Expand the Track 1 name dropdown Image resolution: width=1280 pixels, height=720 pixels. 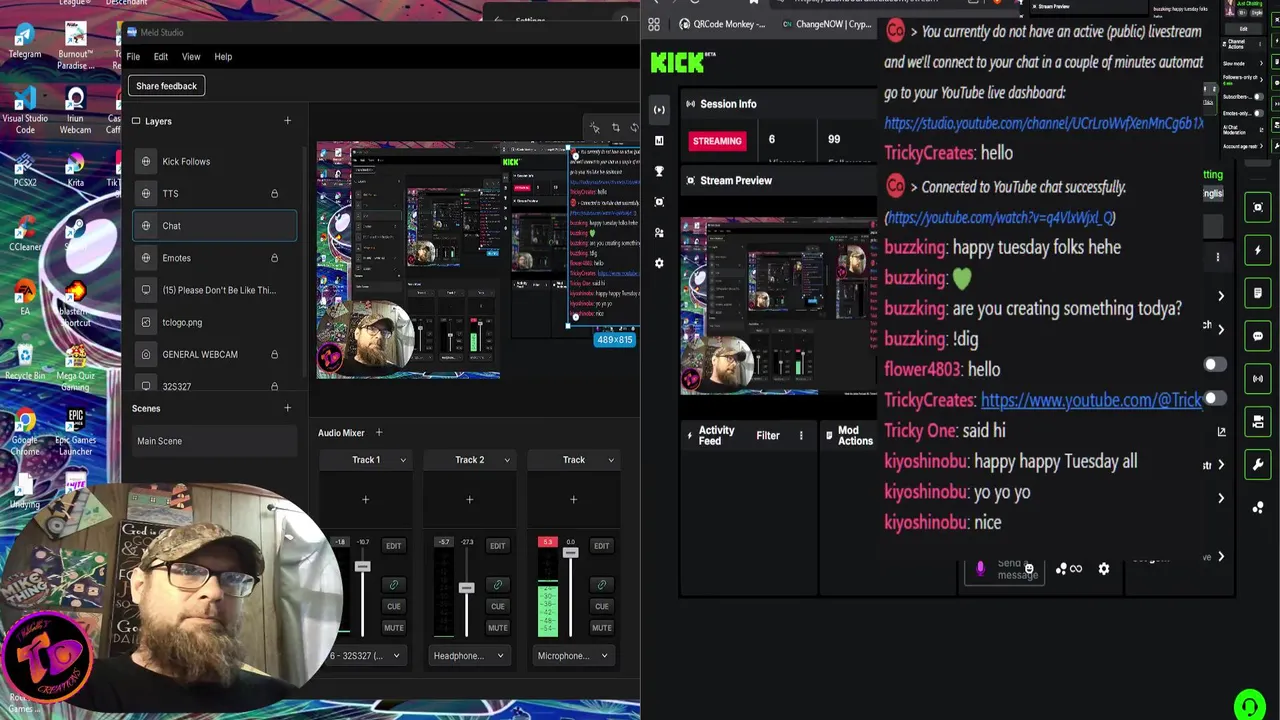(403, 460)
